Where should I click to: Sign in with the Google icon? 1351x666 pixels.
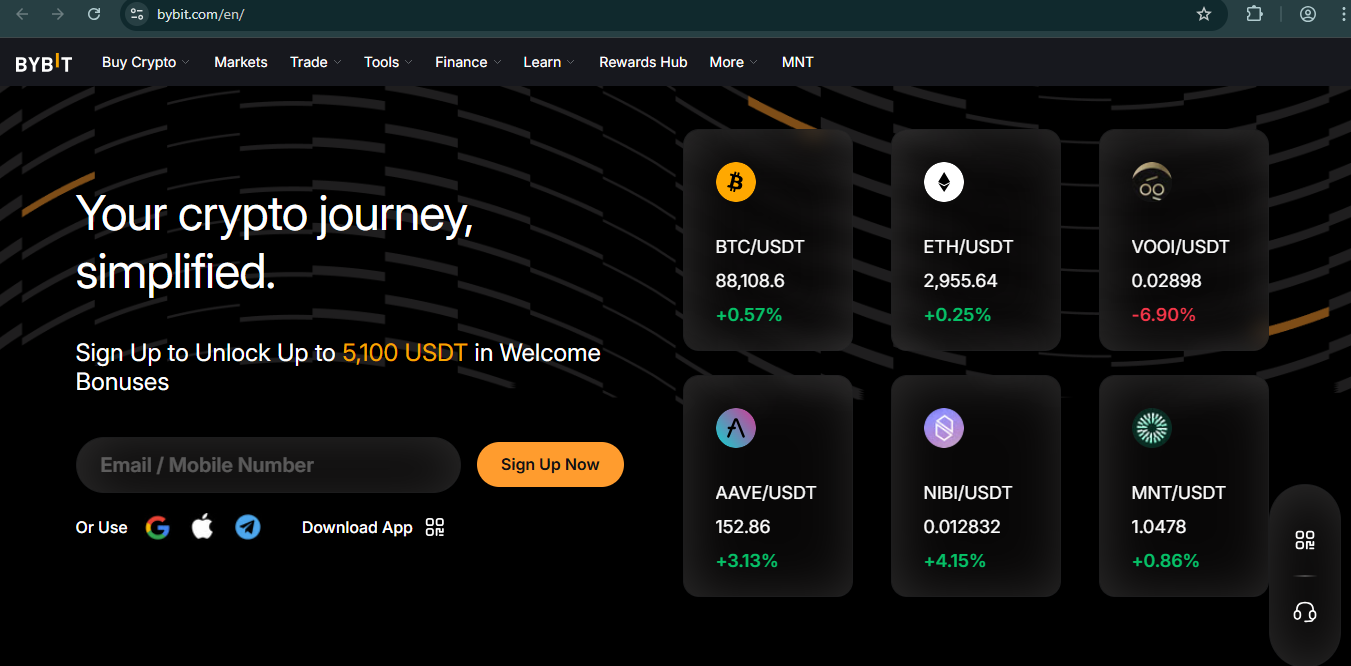pyautogui.click(x=157, y=527)
